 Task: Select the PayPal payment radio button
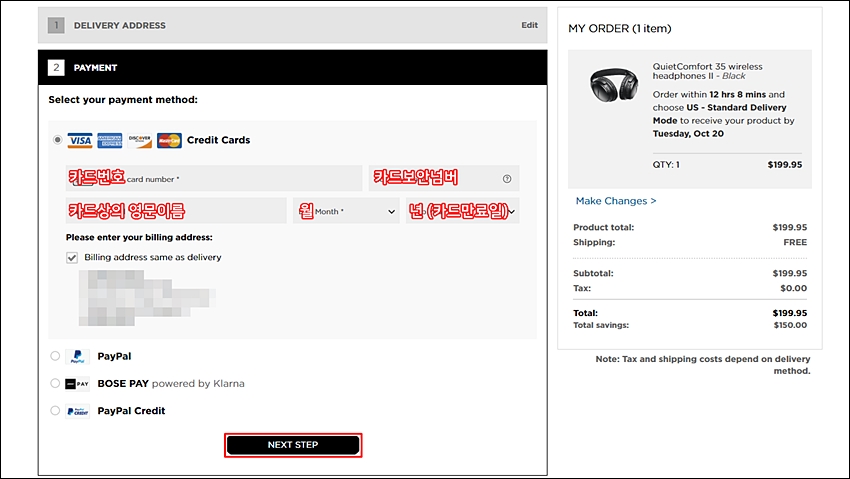(55, 356)
